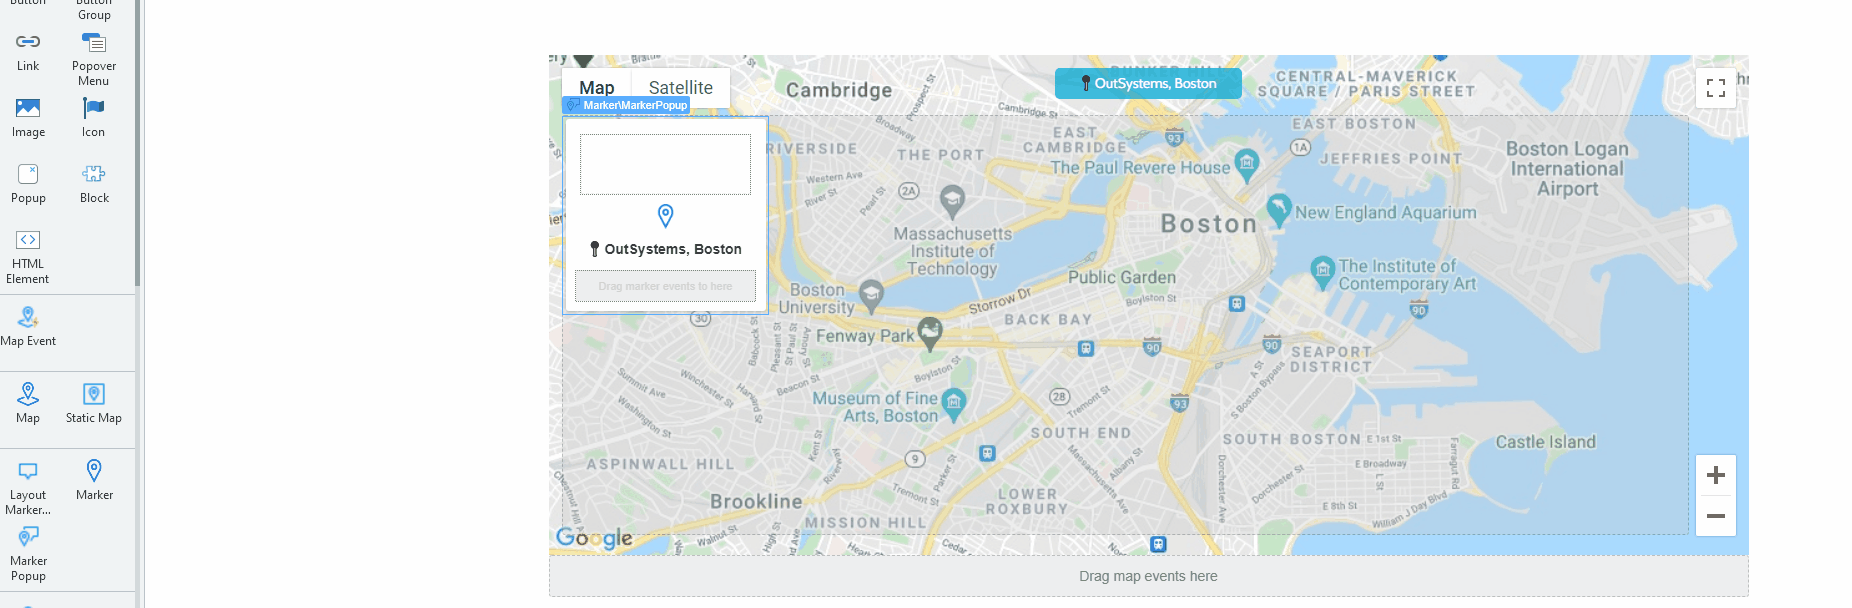Click the OutSystems, Boston marker label
The height and width of the screenshot is (608, 1852).
[1148, 84]
